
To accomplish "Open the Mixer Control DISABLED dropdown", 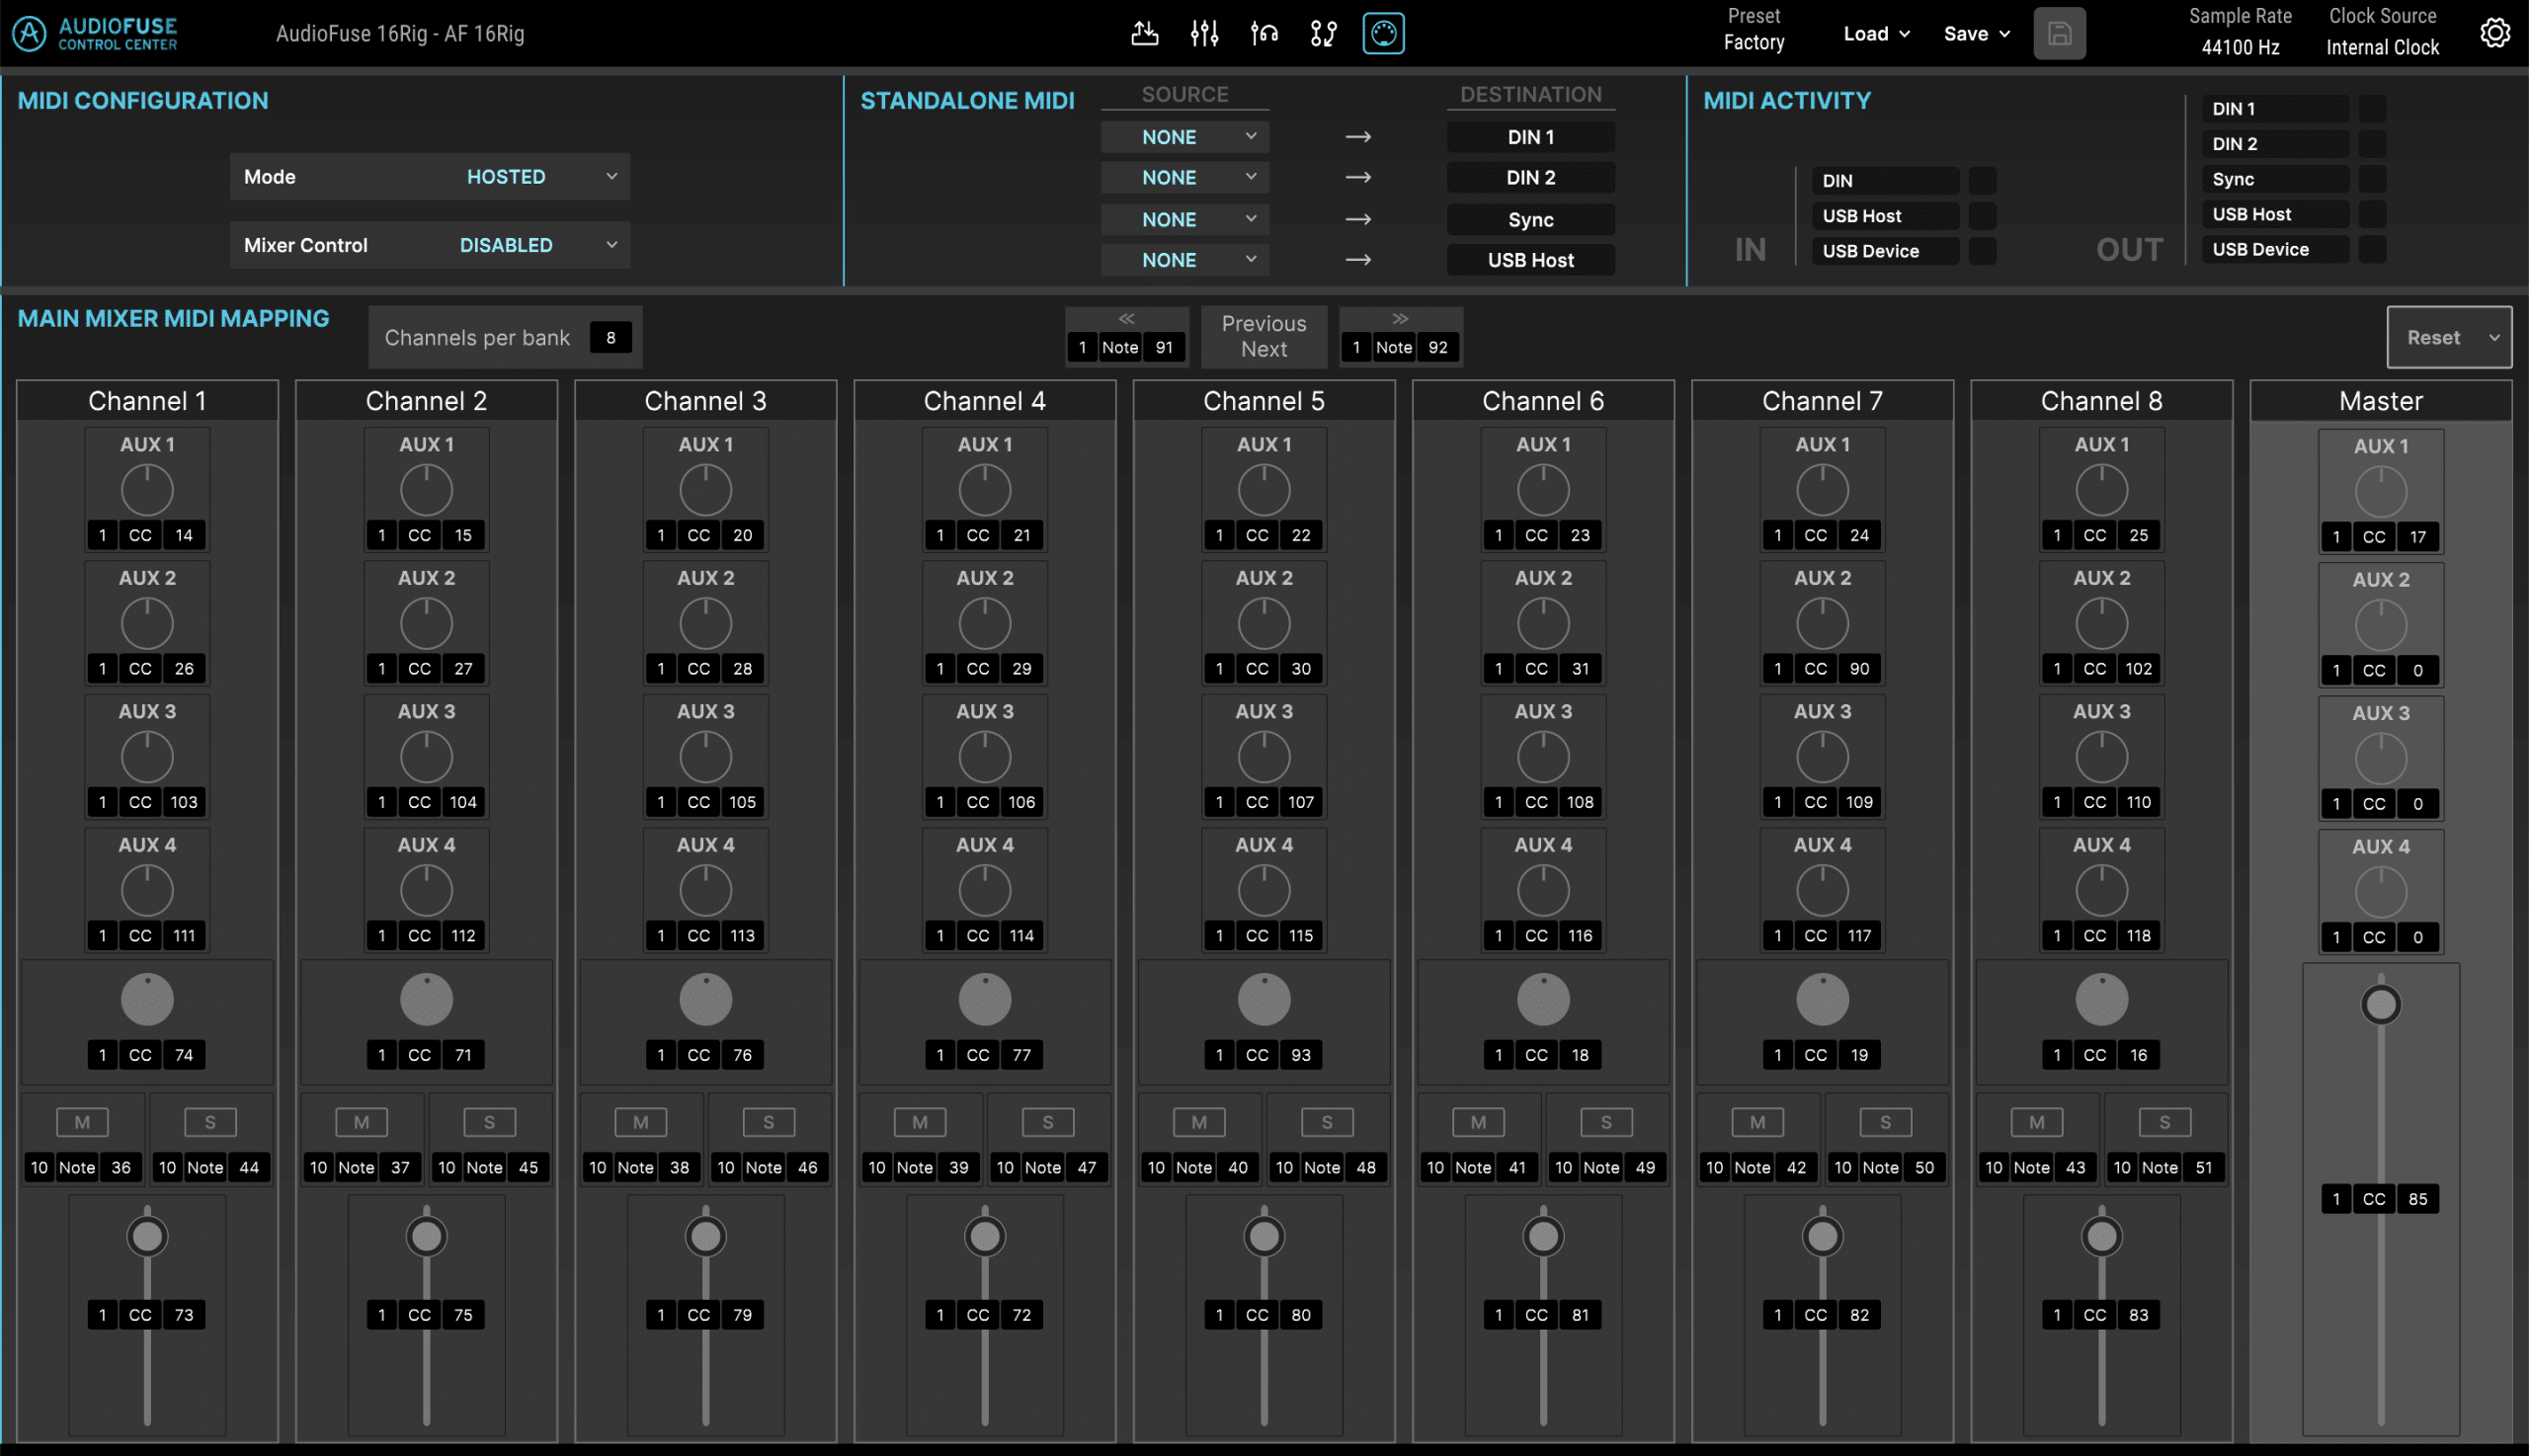I will [430, 245].
